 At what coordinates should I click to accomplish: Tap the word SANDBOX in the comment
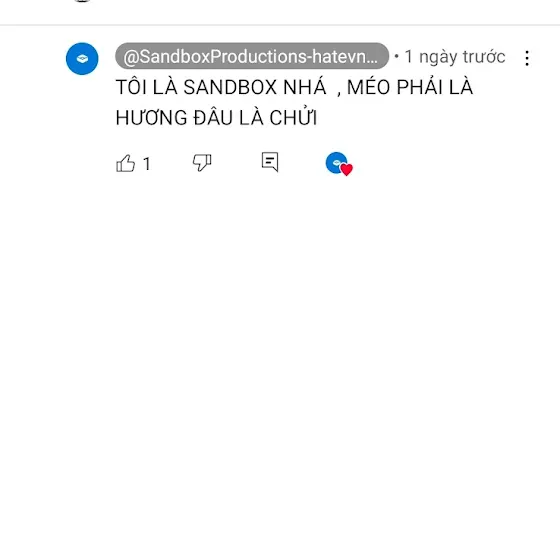[x=230, y=87]
